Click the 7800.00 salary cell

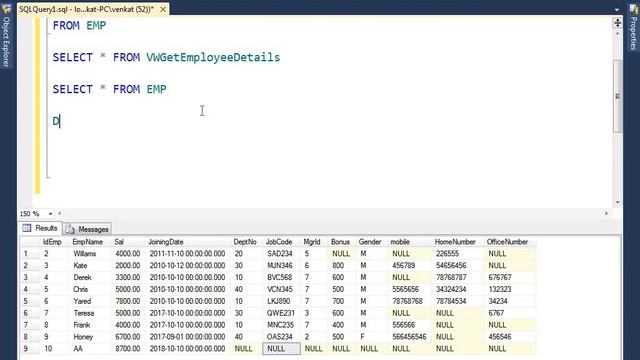[129, 301]
